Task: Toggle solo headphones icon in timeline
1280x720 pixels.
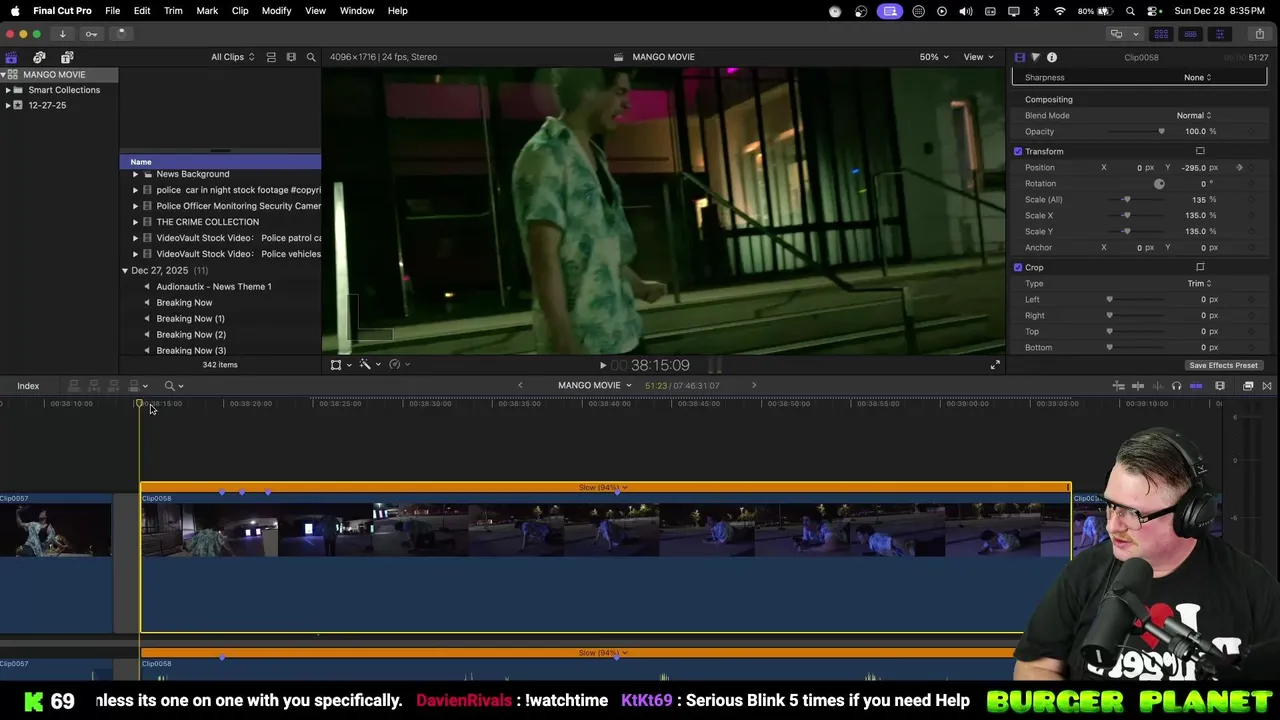Action: click(1176, 386)
